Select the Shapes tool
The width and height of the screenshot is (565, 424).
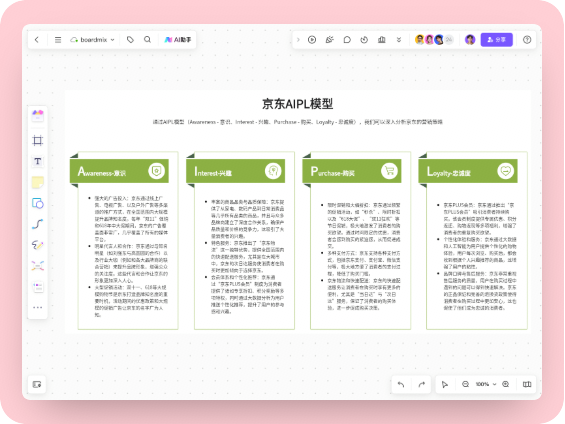38,203
